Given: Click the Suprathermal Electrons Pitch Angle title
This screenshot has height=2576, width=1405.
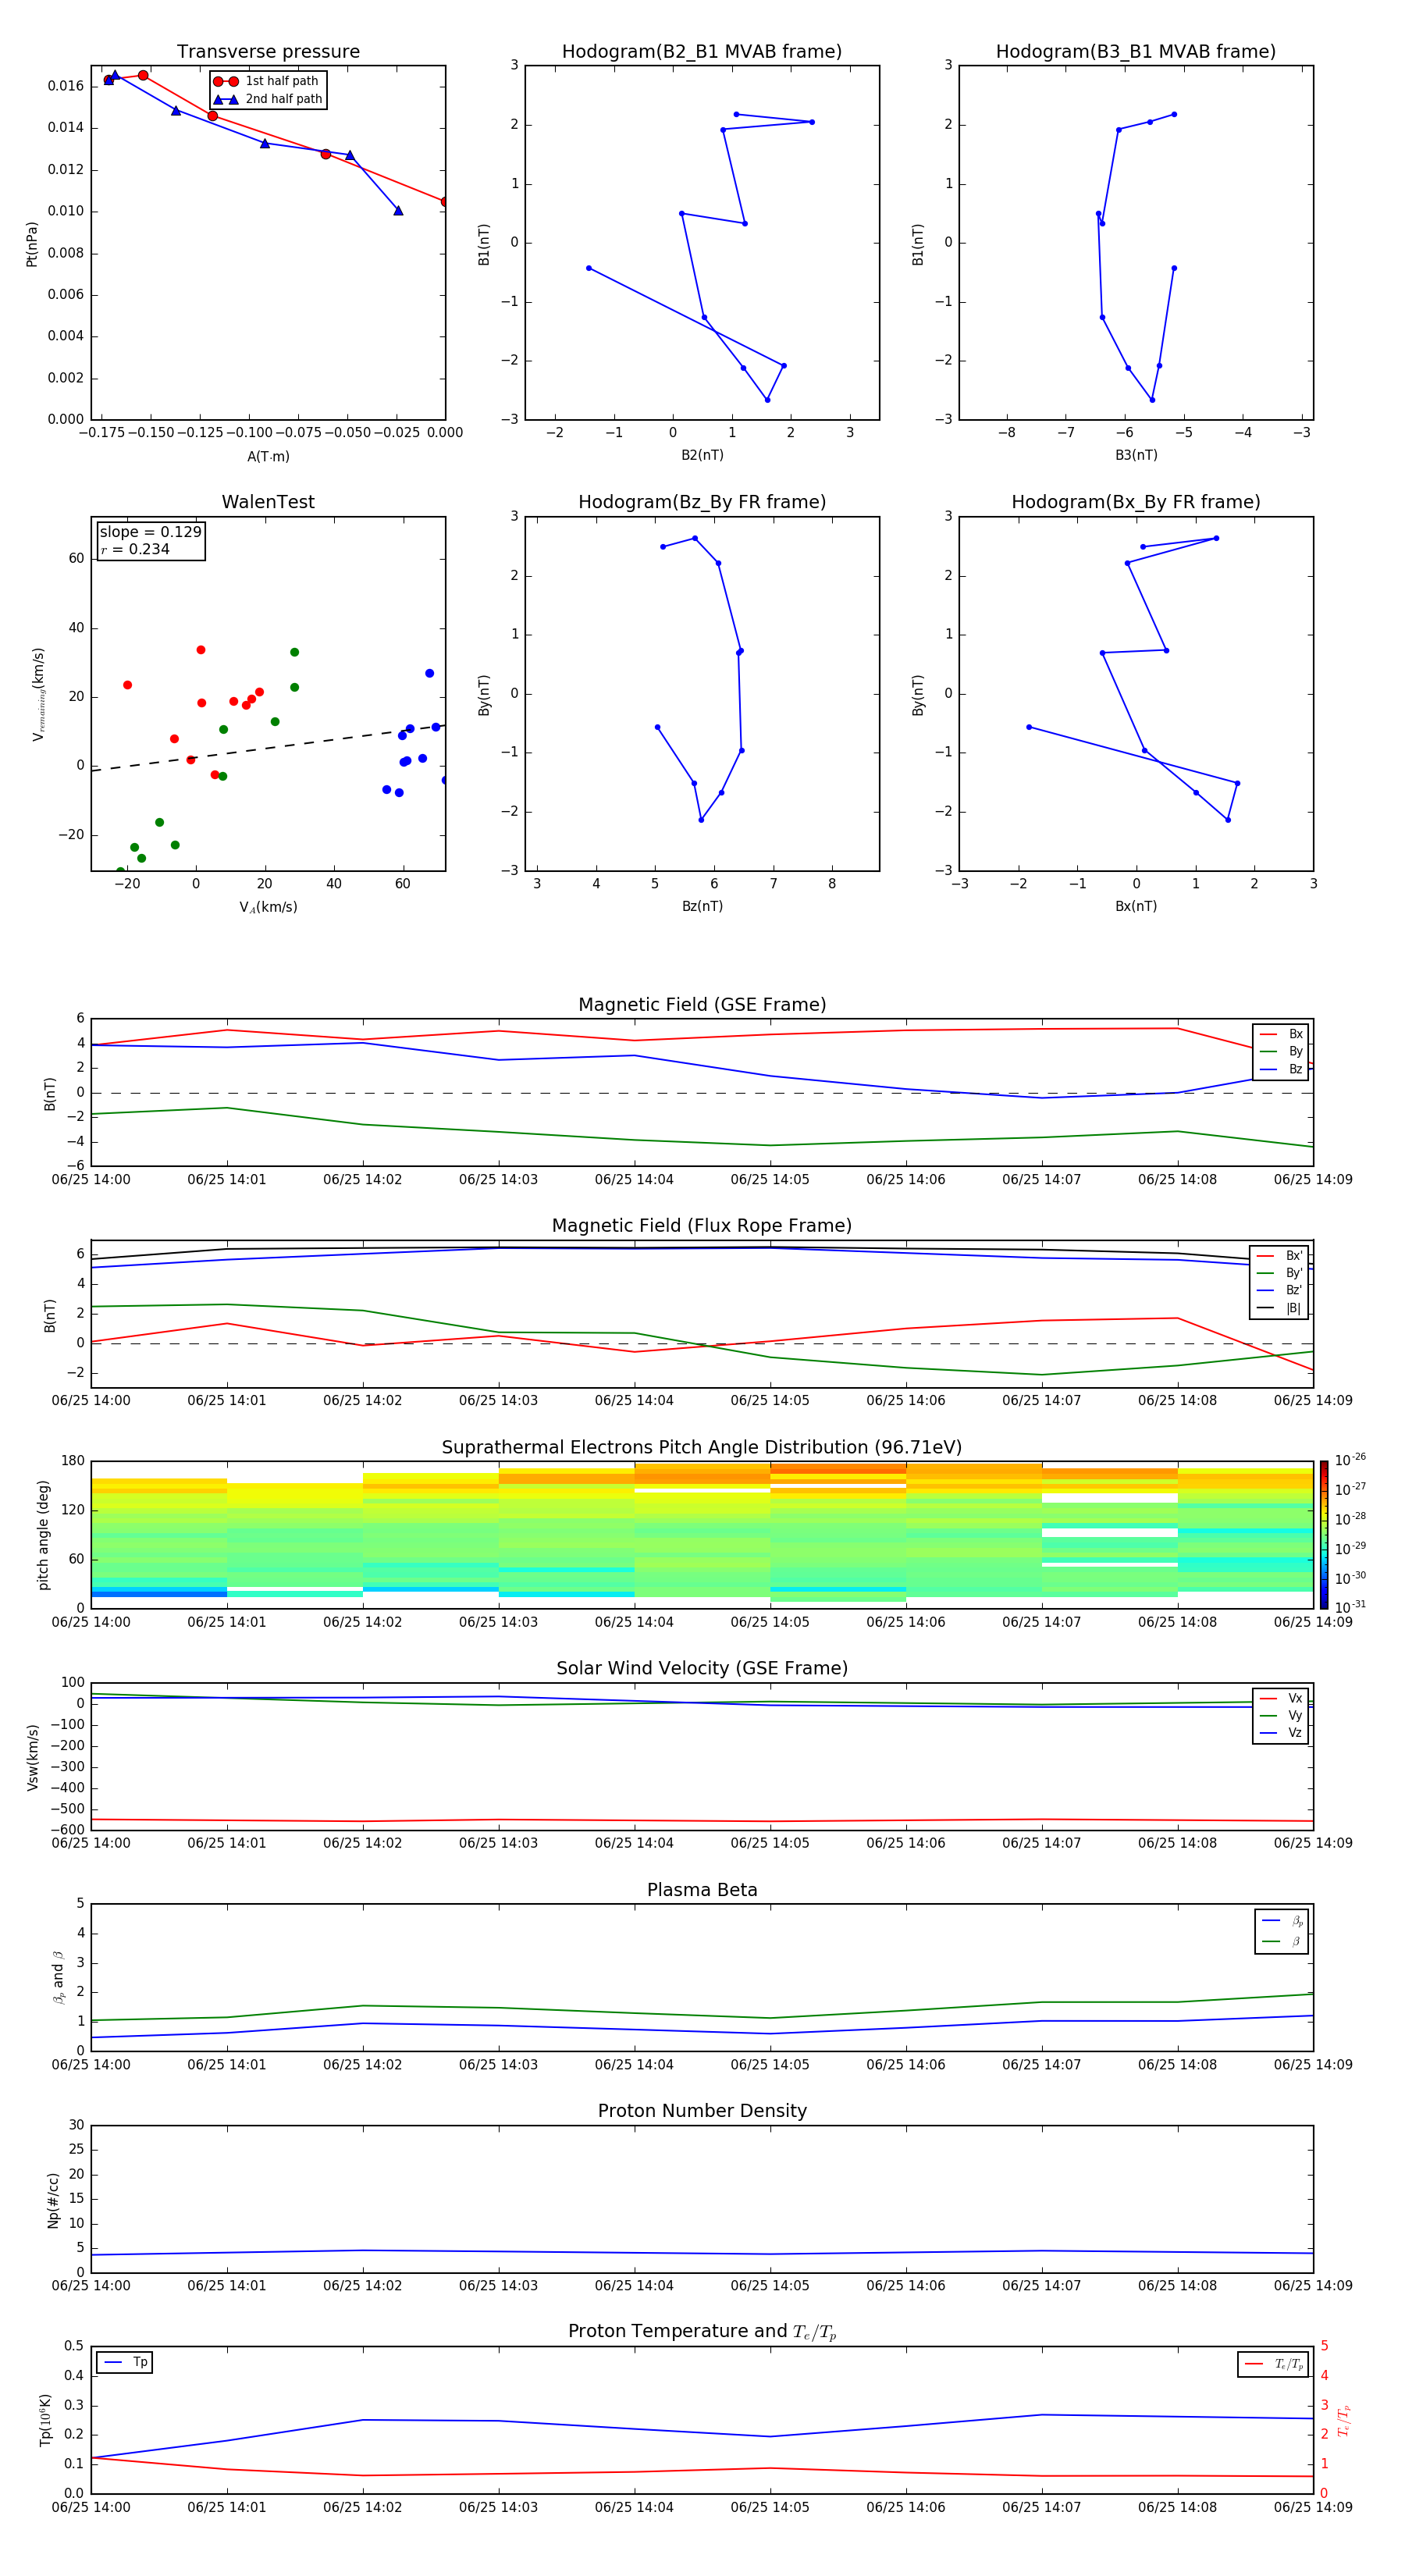Looking at the screenshot, I should pos(702,1447).
